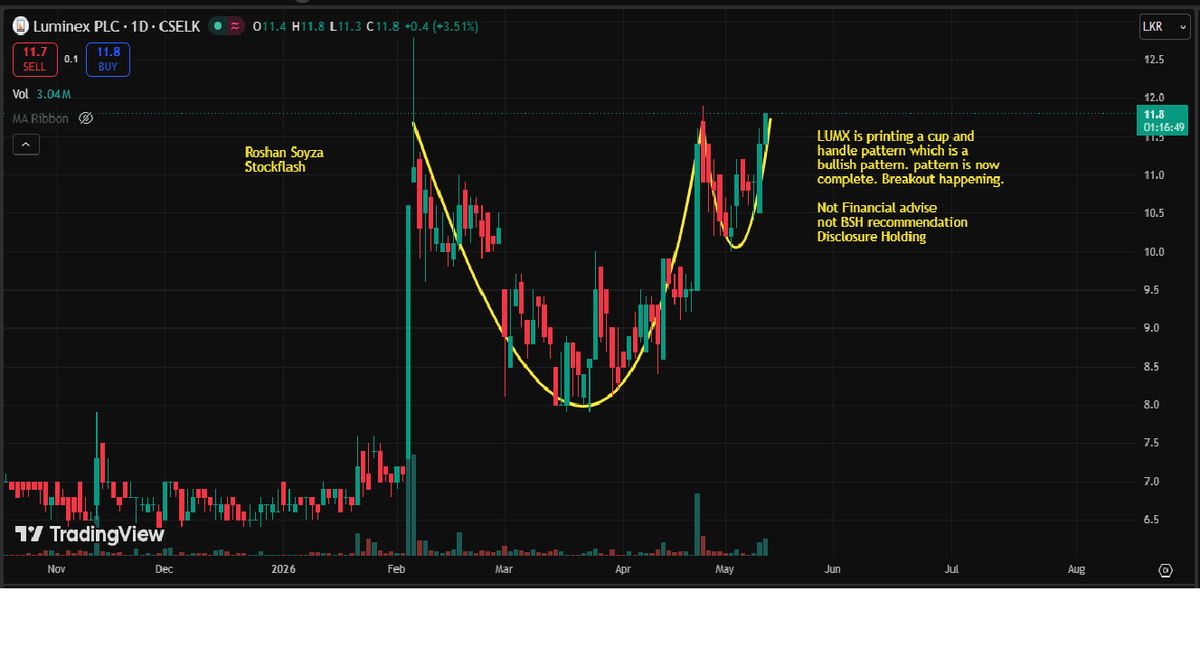Click the 12.5 price axis label

(x=1153, y=60)
